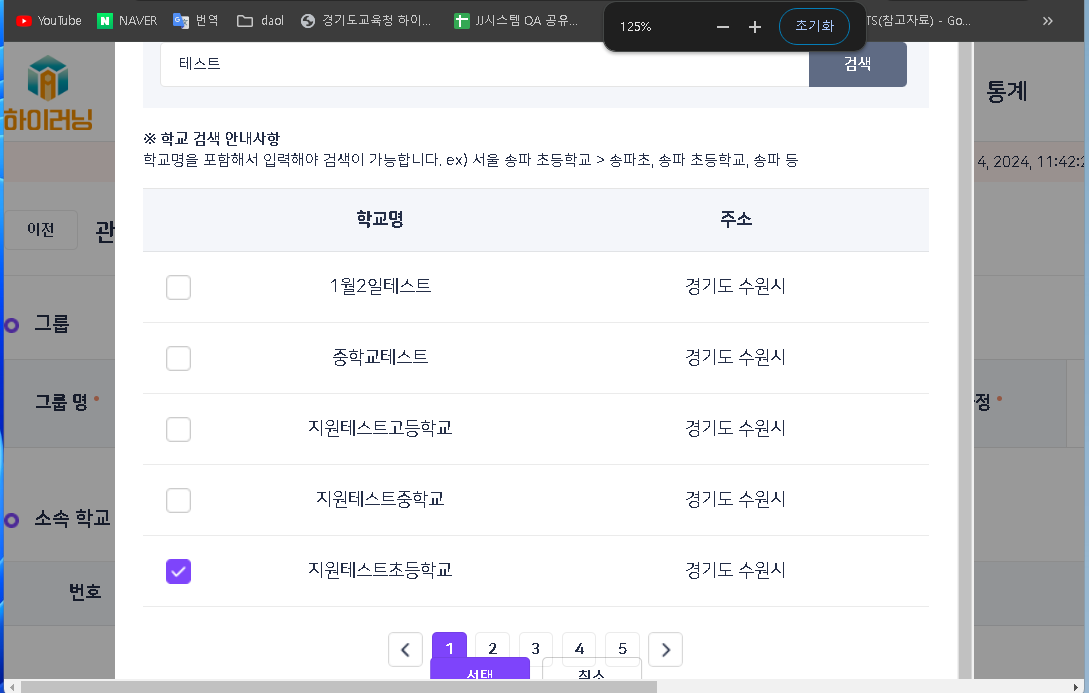1089x693 pixels.
Task: Open the 번역 translate bookmark
Action: pyautogui.click(x=196, y=20)
